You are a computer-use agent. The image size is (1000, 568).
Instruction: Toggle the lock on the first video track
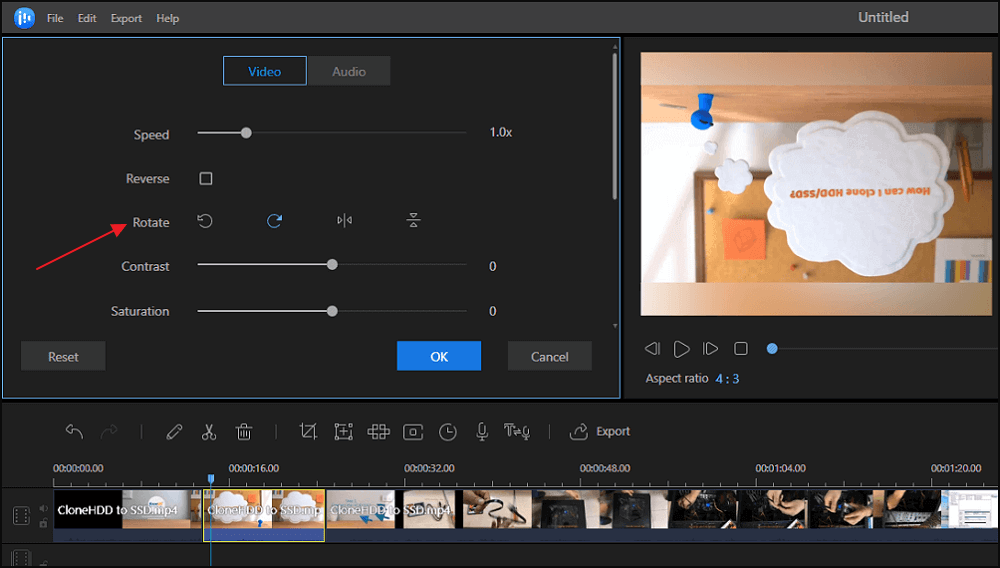click(x=43, y=523)
